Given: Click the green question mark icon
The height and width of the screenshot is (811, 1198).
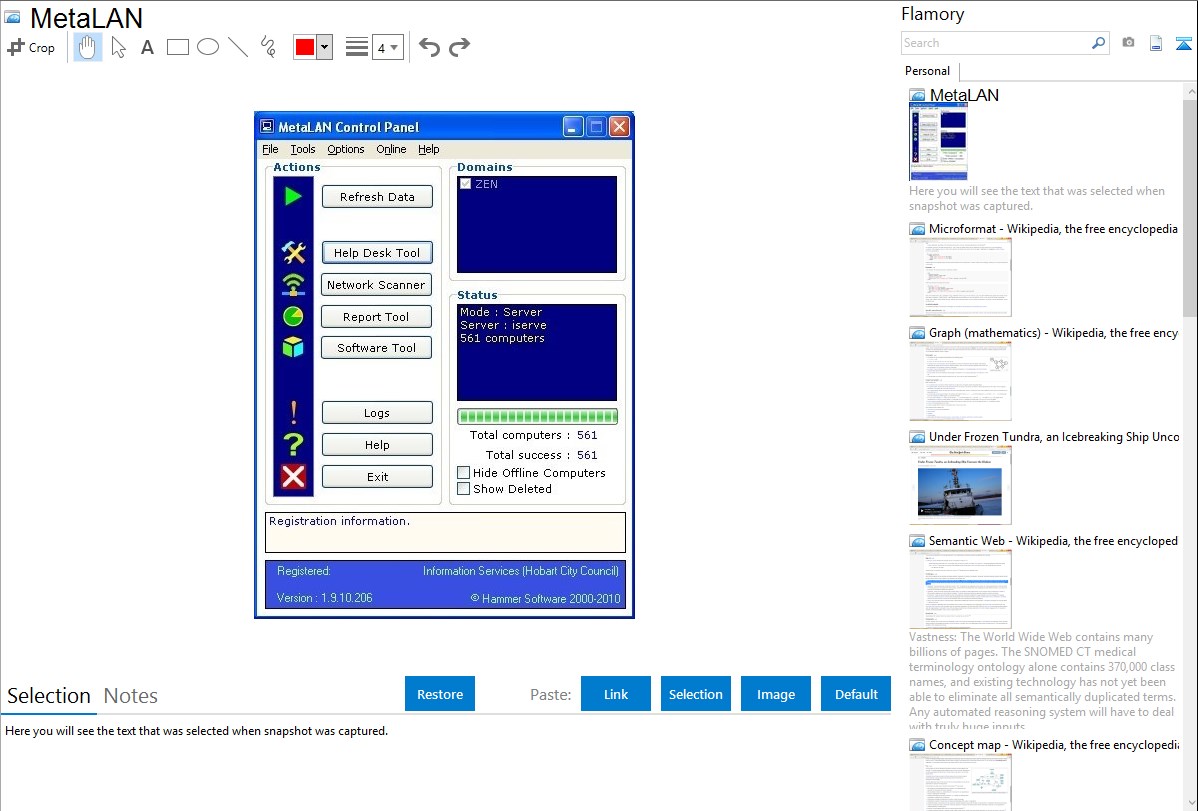Looking at the screenshot, I should pyautogui.click(x=293, y=444).
